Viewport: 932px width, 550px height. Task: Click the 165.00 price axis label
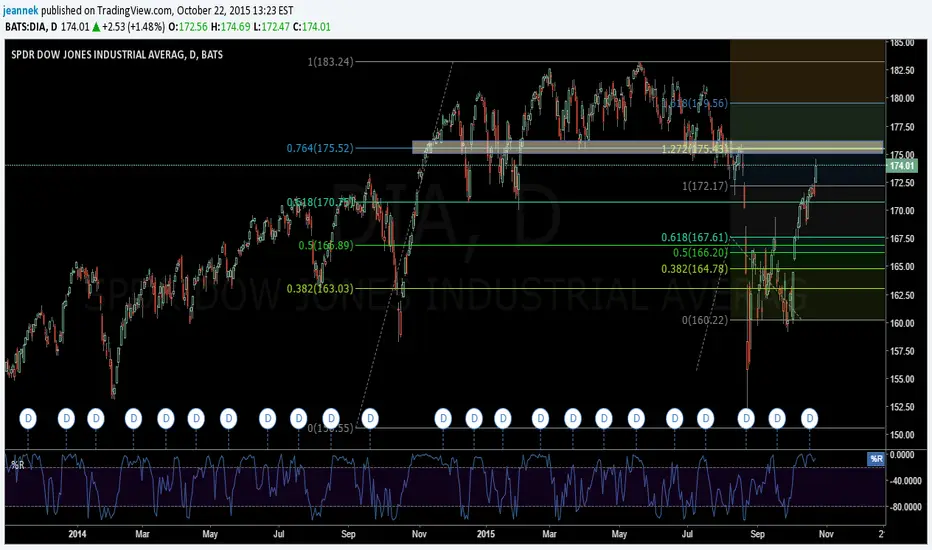coord(902,266)
